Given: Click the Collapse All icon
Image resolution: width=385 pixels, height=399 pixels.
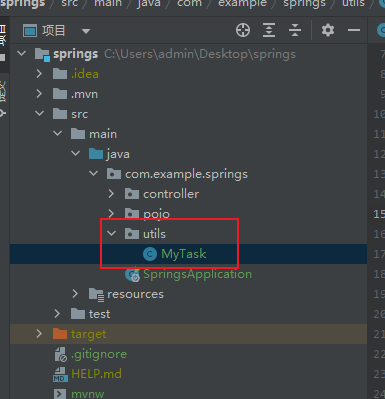Looking at the screenshot, I should 295,30.
